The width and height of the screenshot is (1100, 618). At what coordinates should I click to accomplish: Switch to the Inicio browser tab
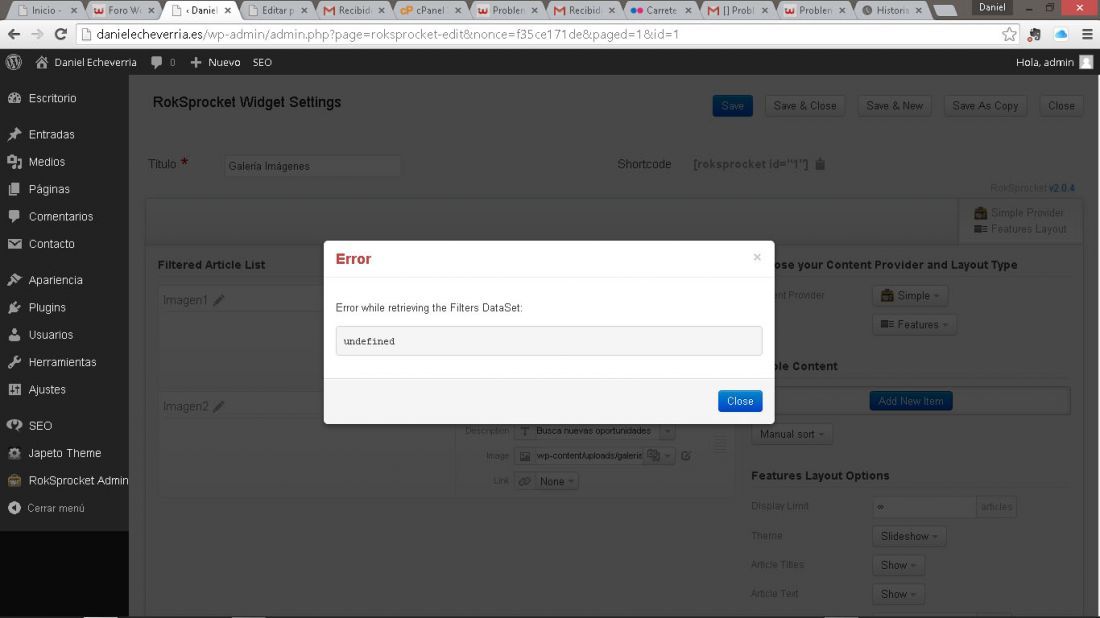coord(46,11)
